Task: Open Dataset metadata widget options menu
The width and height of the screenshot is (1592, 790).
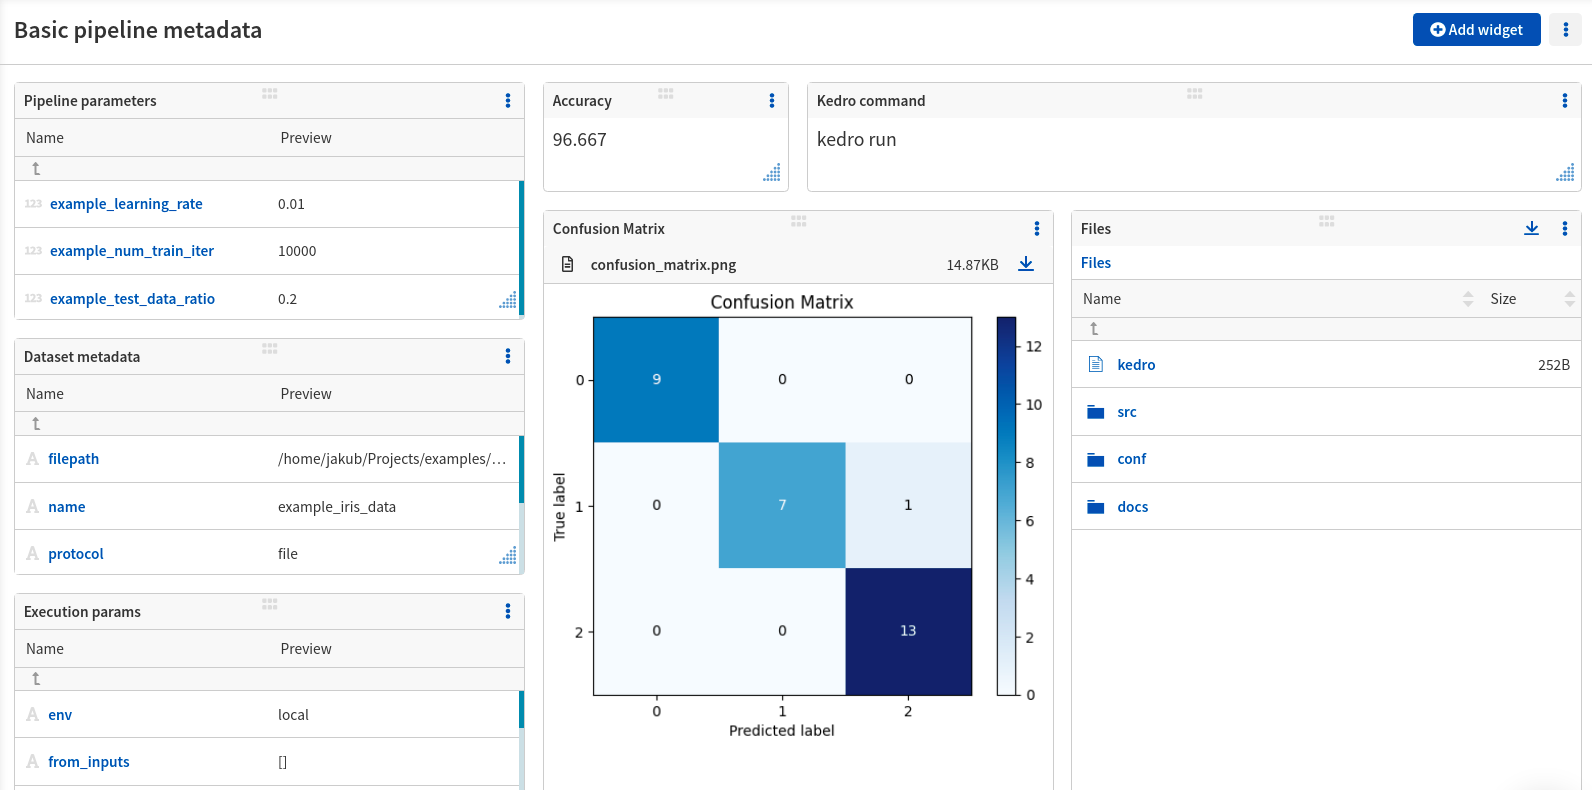Action: (x=508, y=357)
